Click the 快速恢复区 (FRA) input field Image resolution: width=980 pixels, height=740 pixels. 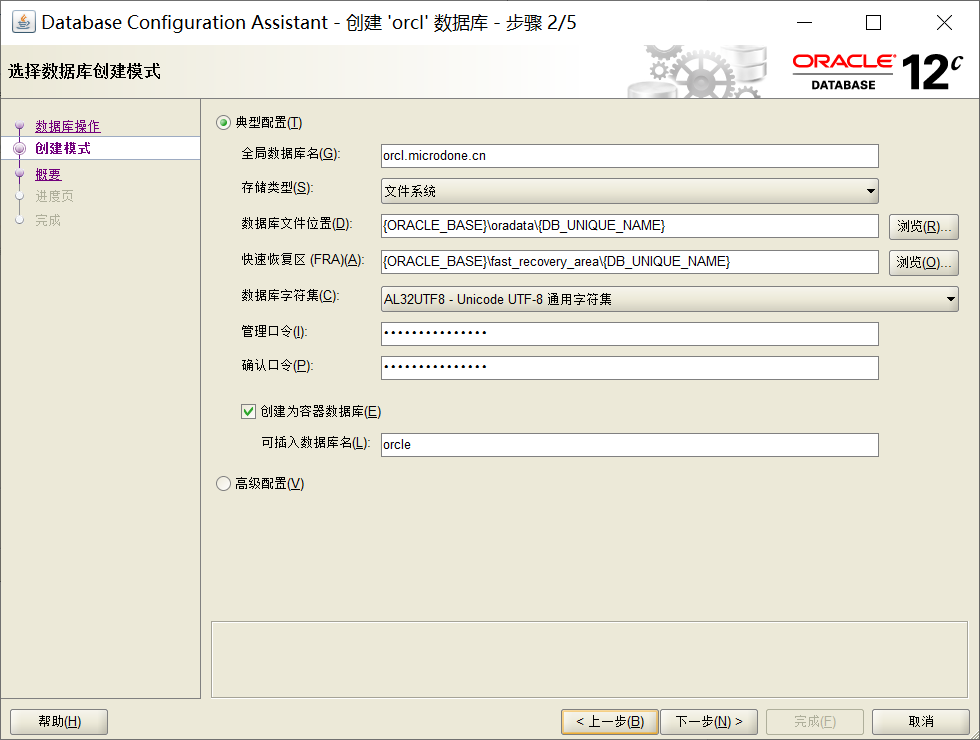(629, 262)
